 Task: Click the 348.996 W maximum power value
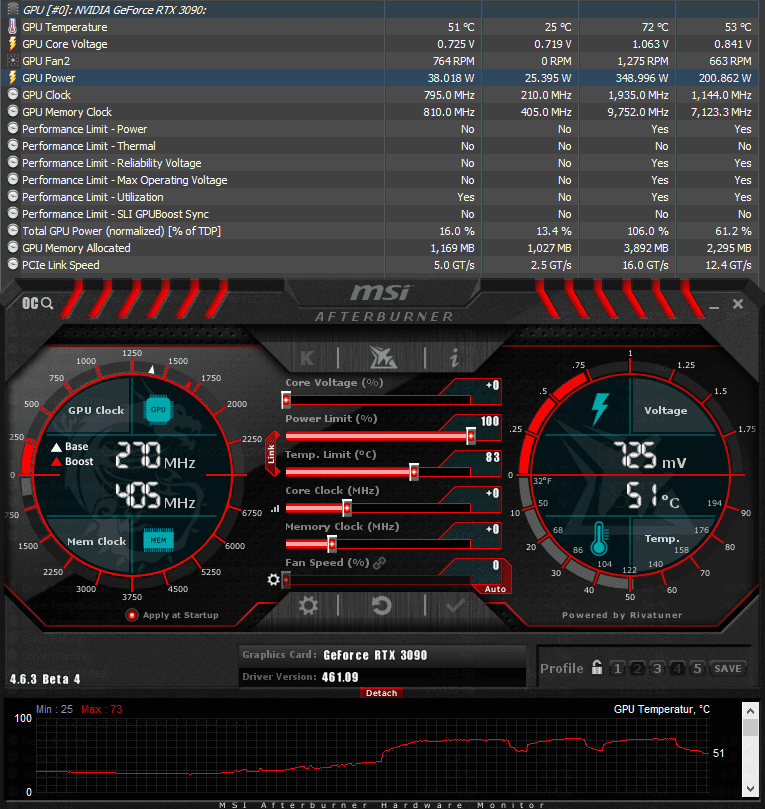[642, 78]
